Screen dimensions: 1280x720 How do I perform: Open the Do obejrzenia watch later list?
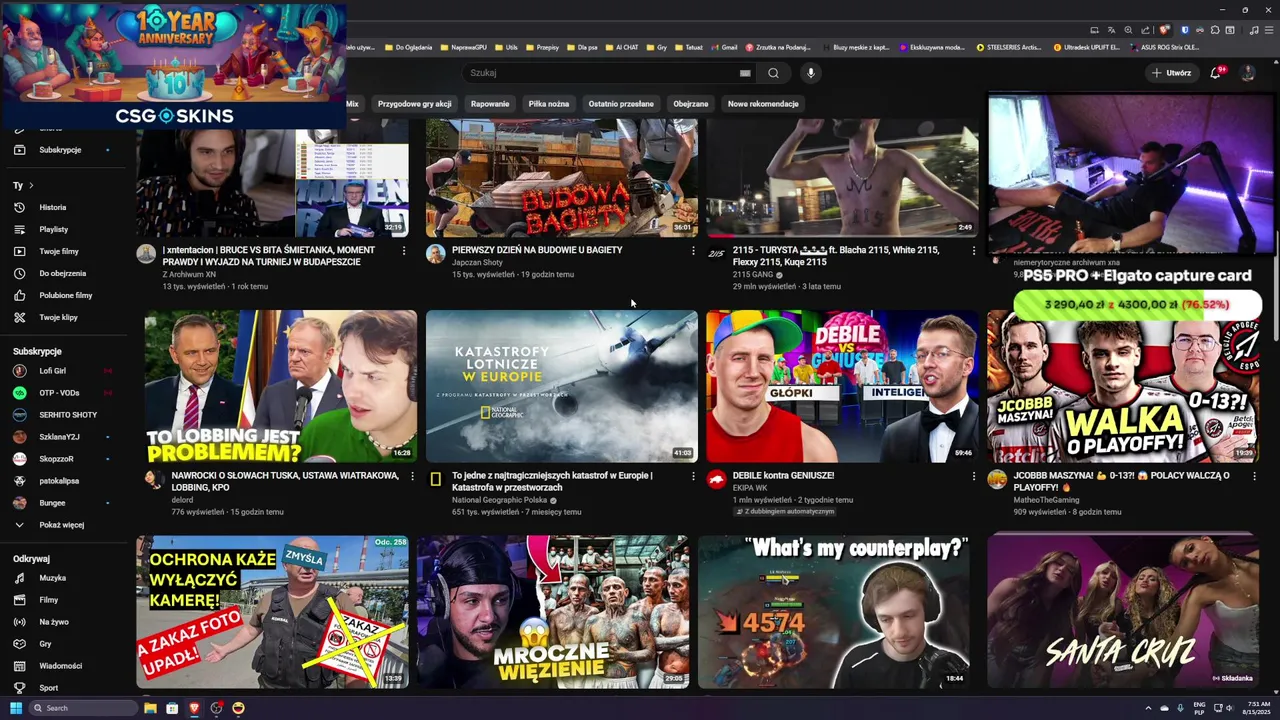(62, 273)
